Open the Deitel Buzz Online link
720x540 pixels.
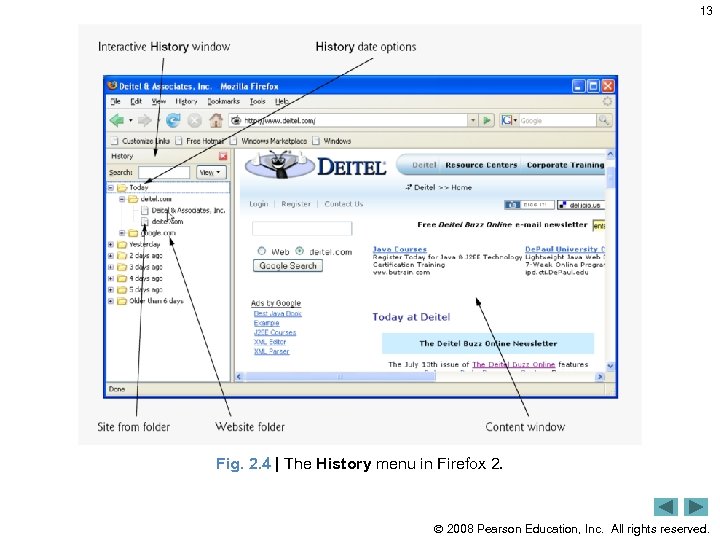[x=513, y=364]
